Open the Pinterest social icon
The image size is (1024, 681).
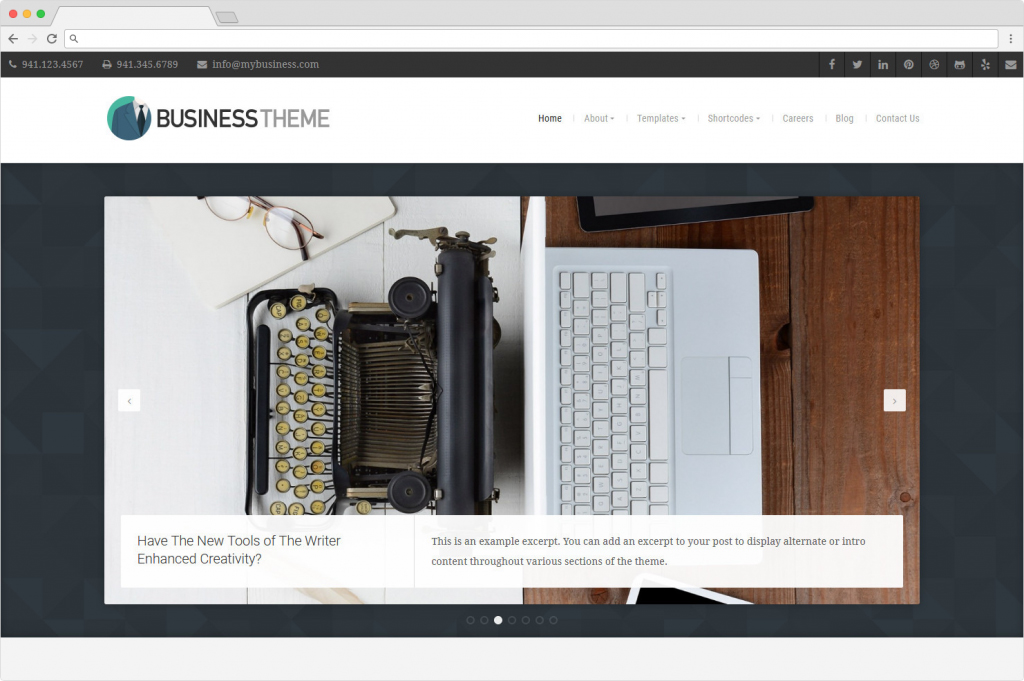click(x=908, y=65)
